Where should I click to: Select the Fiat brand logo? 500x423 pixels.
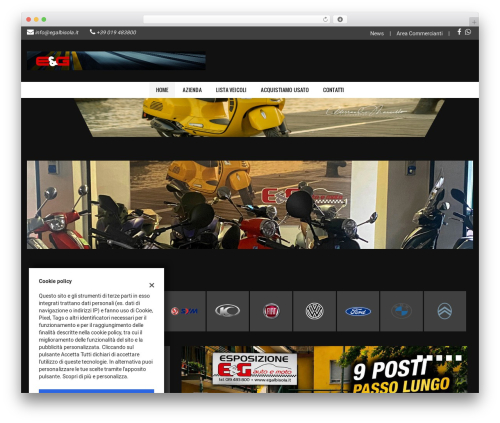[x=271, y=311]
